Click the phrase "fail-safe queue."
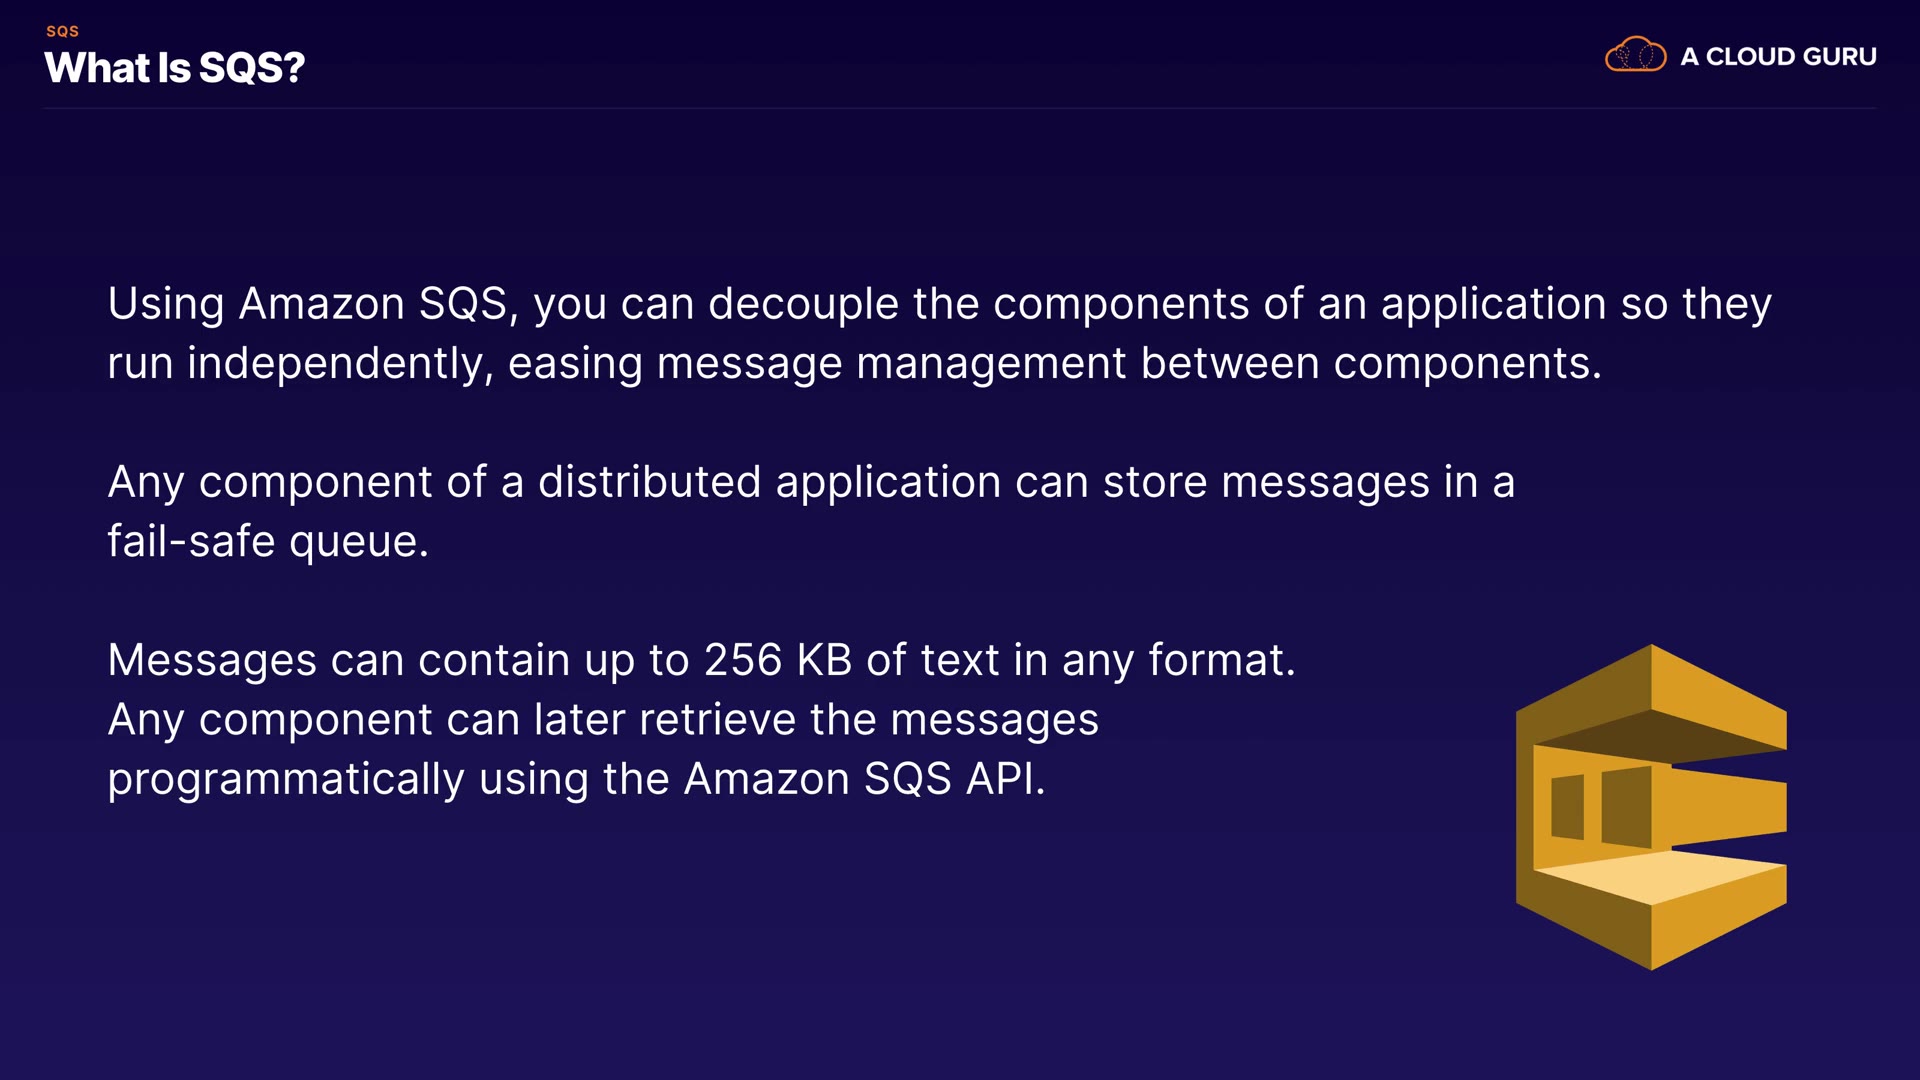Screen dimensions: 1920x1080 268,541
